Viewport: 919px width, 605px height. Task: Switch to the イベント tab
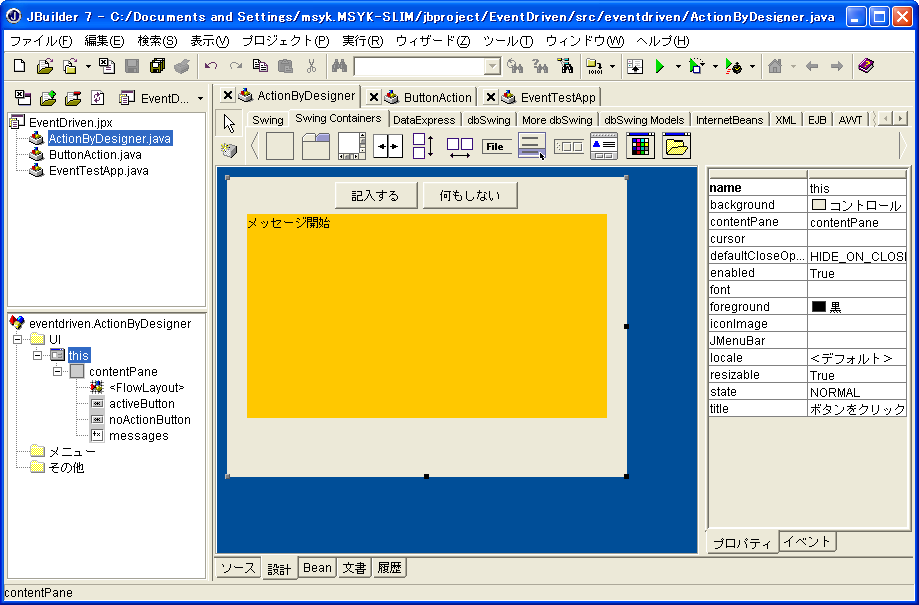(x=807, y=542)
